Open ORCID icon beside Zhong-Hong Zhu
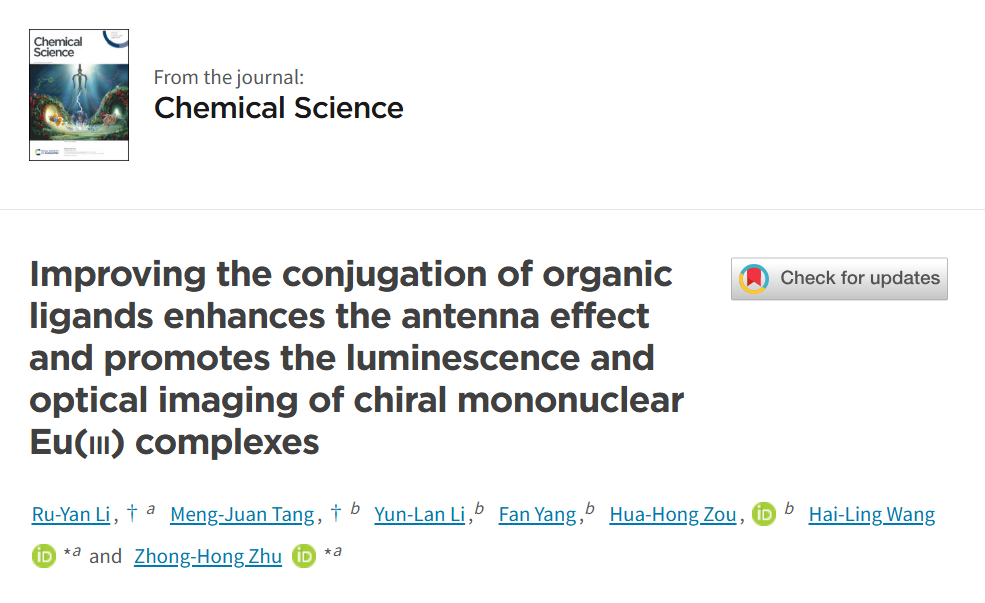985x603 pixels. point(304,556)
